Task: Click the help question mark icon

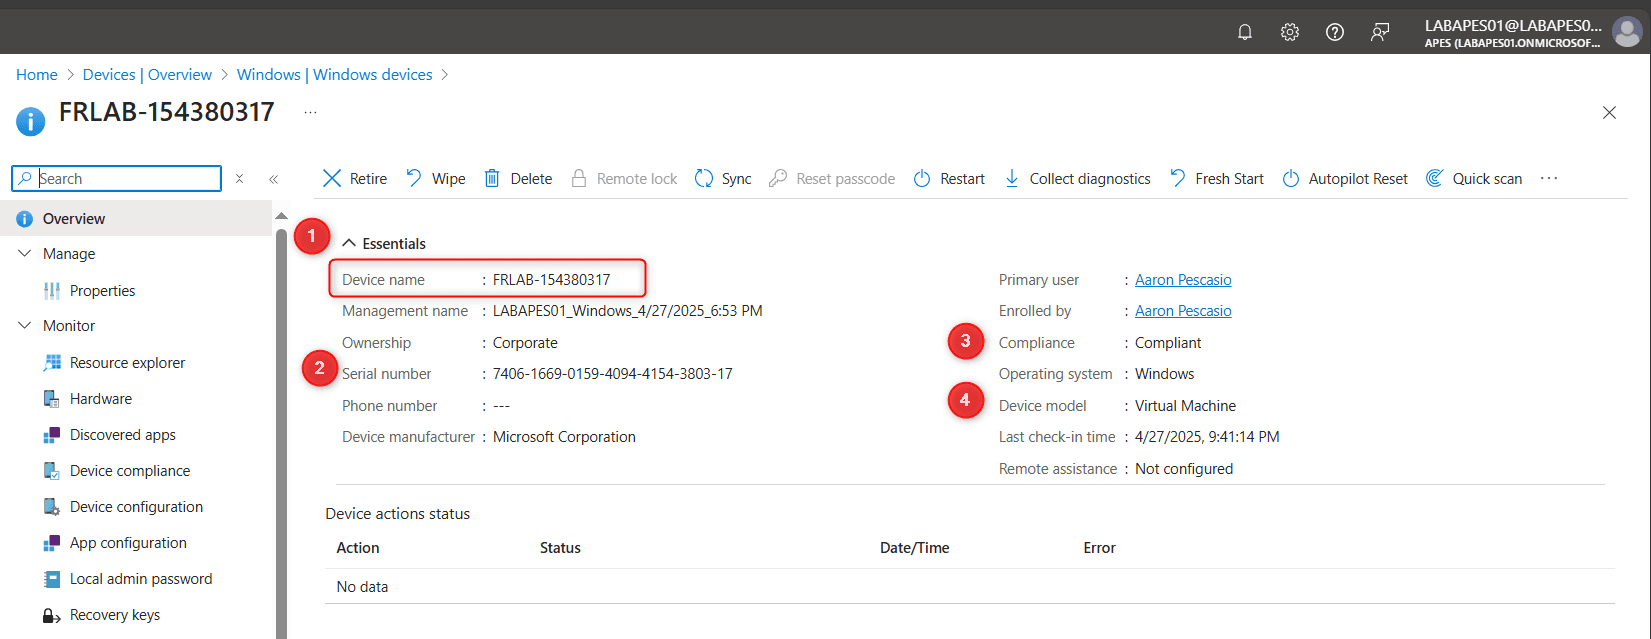Action: (1335, 32)
